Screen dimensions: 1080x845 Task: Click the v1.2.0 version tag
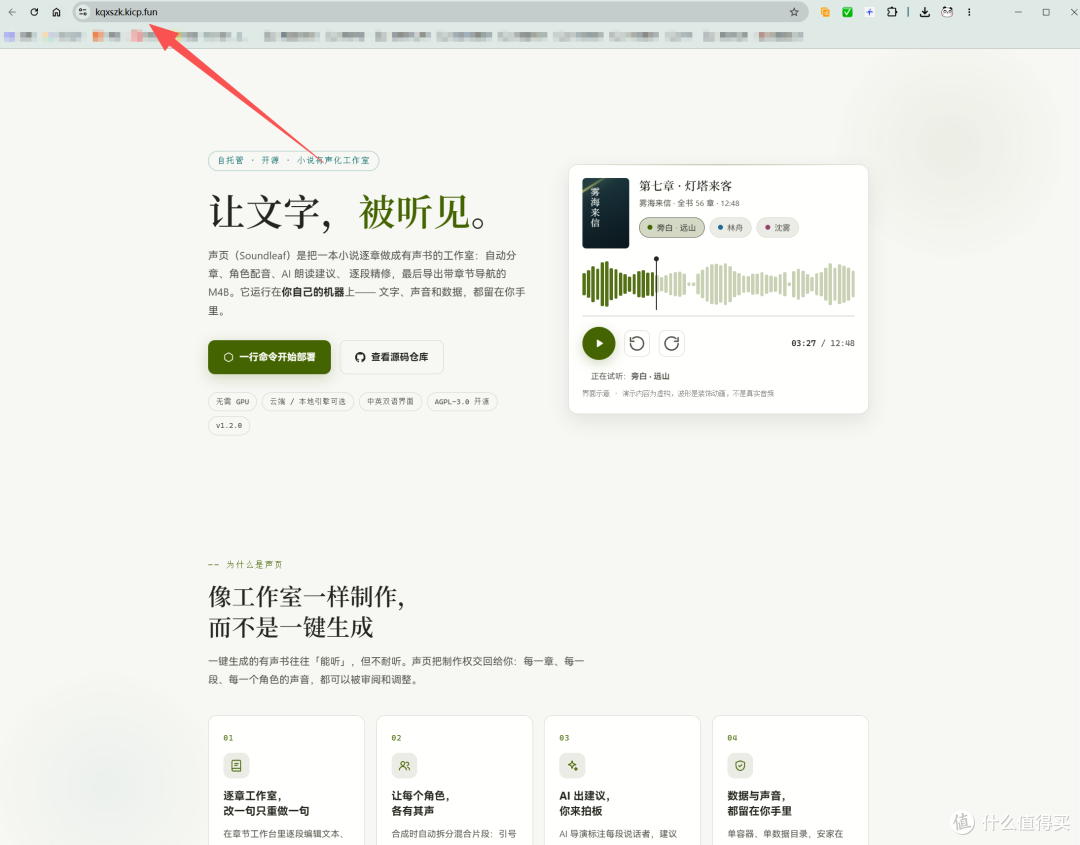click(229, 426)
